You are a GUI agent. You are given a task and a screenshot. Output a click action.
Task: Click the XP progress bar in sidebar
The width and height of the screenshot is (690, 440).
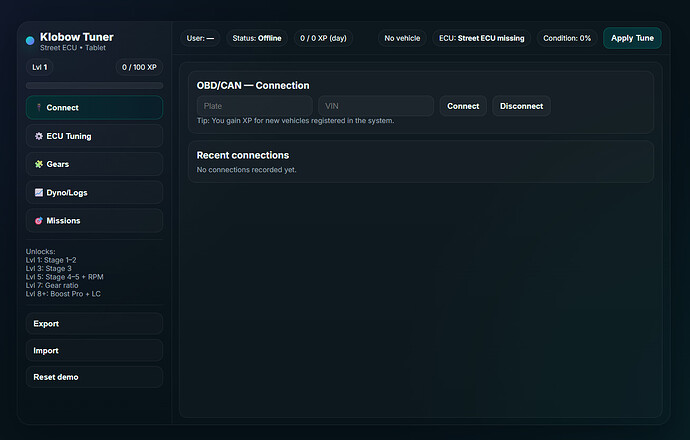click(x=94, y=86)
